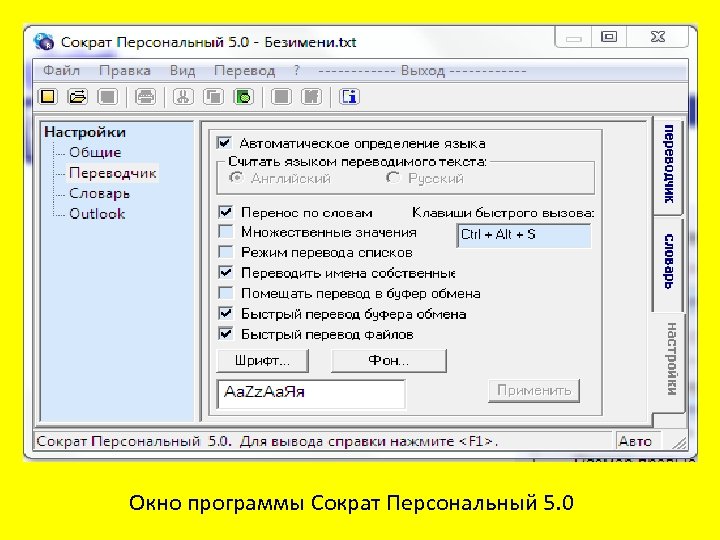Enable Режим перевода списков checkbox

pos(225,252)
